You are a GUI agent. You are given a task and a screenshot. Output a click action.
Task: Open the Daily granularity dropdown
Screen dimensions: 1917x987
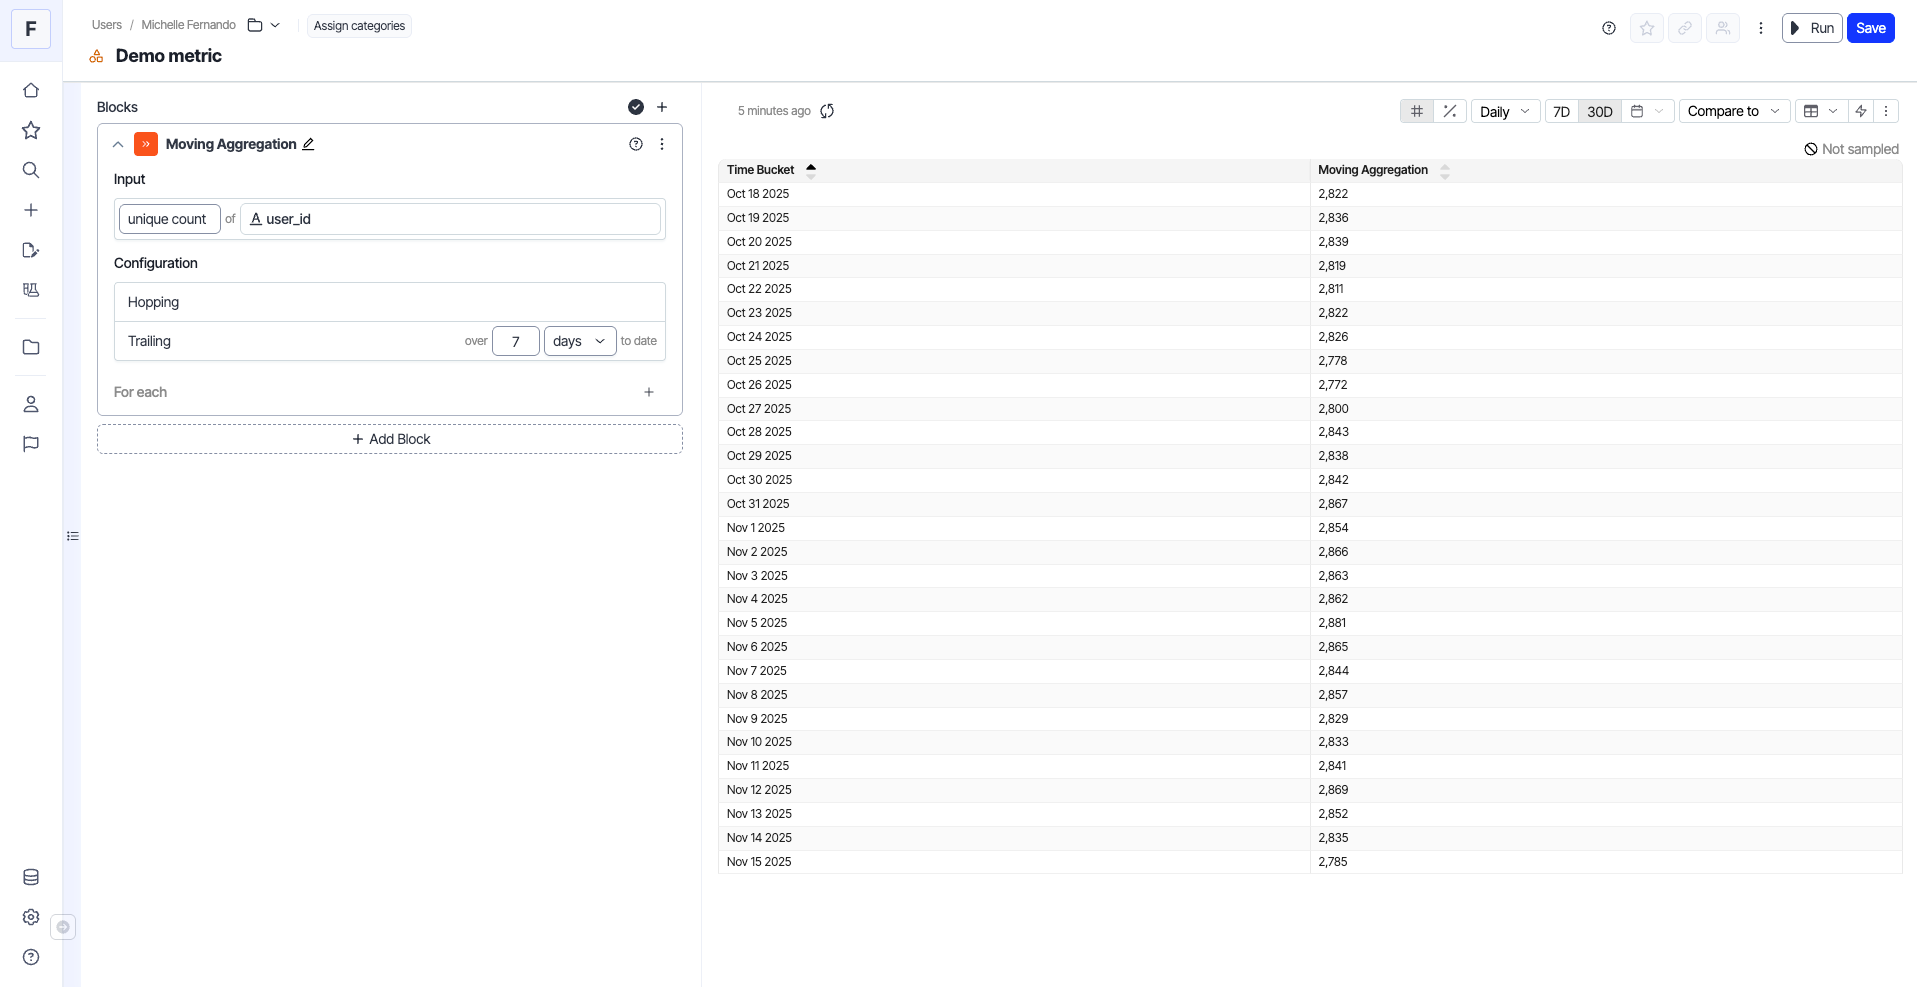1505,111
